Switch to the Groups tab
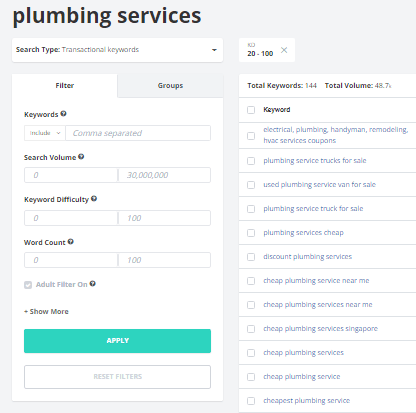The height and width of the screenshot is (413, 416). coord(170,86)
